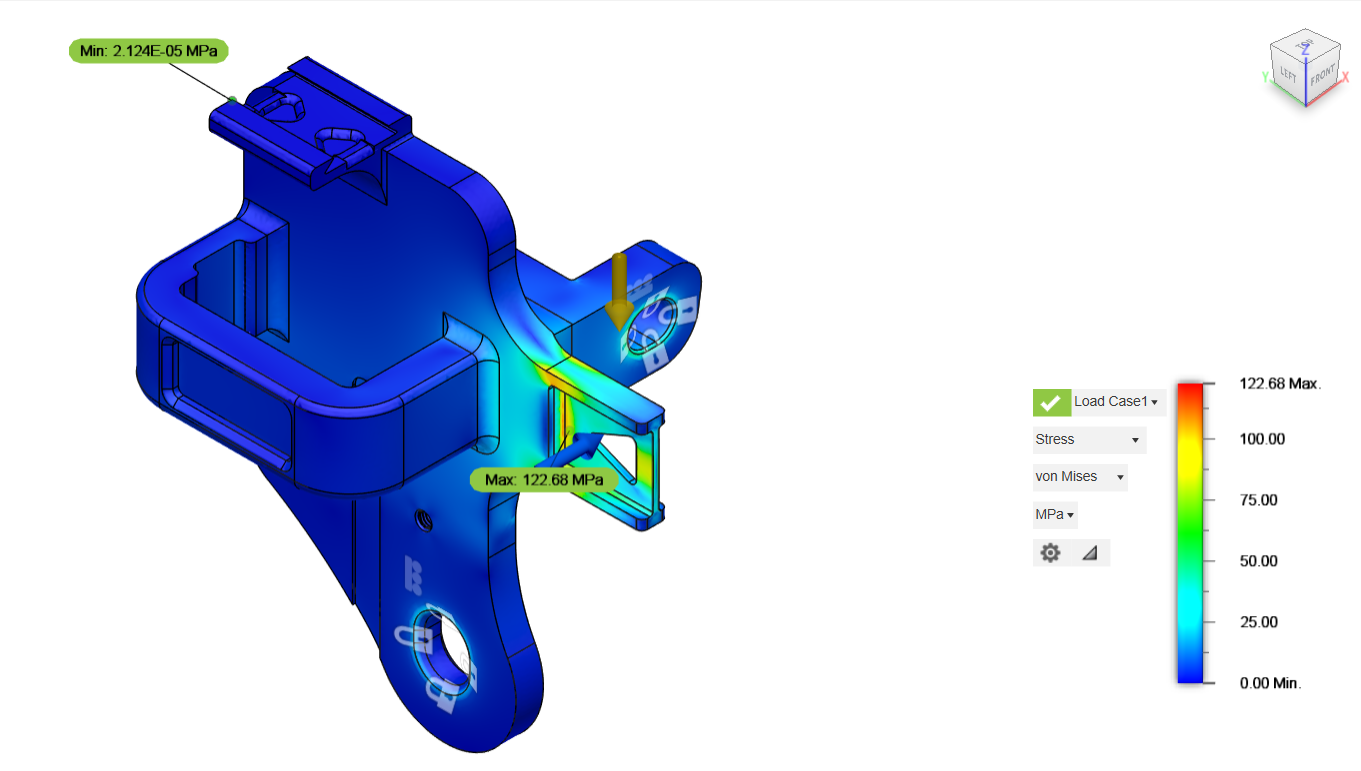Click the Y axis label on the ViewCube
This screenshot has height=771, width=1361.
coord(1265,77)
